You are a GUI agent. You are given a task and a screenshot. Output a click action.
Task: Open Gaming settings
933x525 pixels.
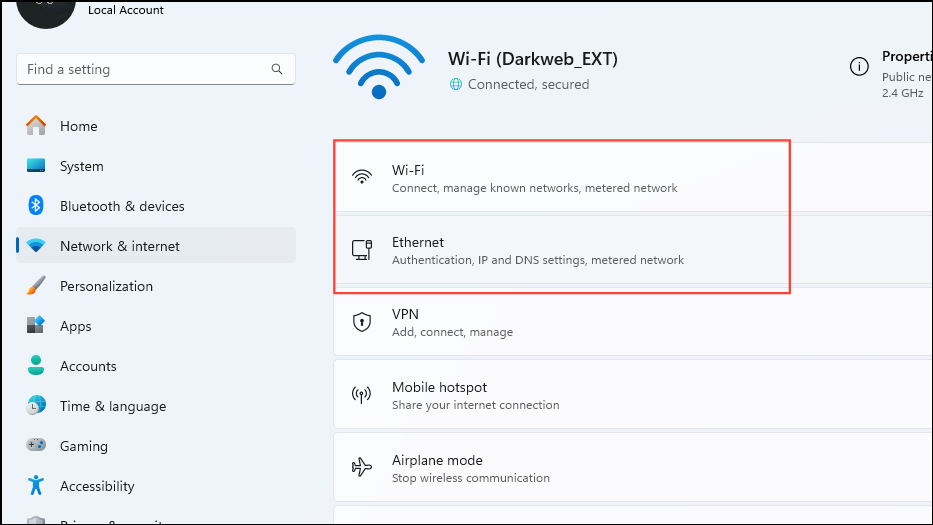coord(156,445)
